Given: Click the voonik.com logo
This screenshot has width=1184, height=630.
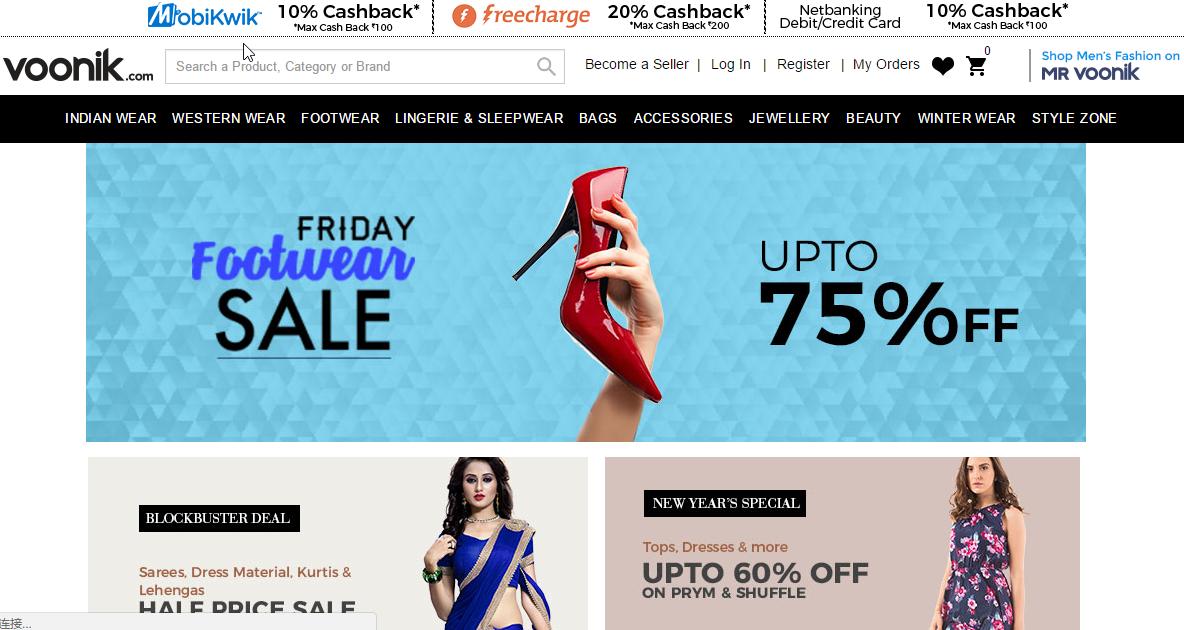Looking at the screenshot, I should click(x=79, y=66).
